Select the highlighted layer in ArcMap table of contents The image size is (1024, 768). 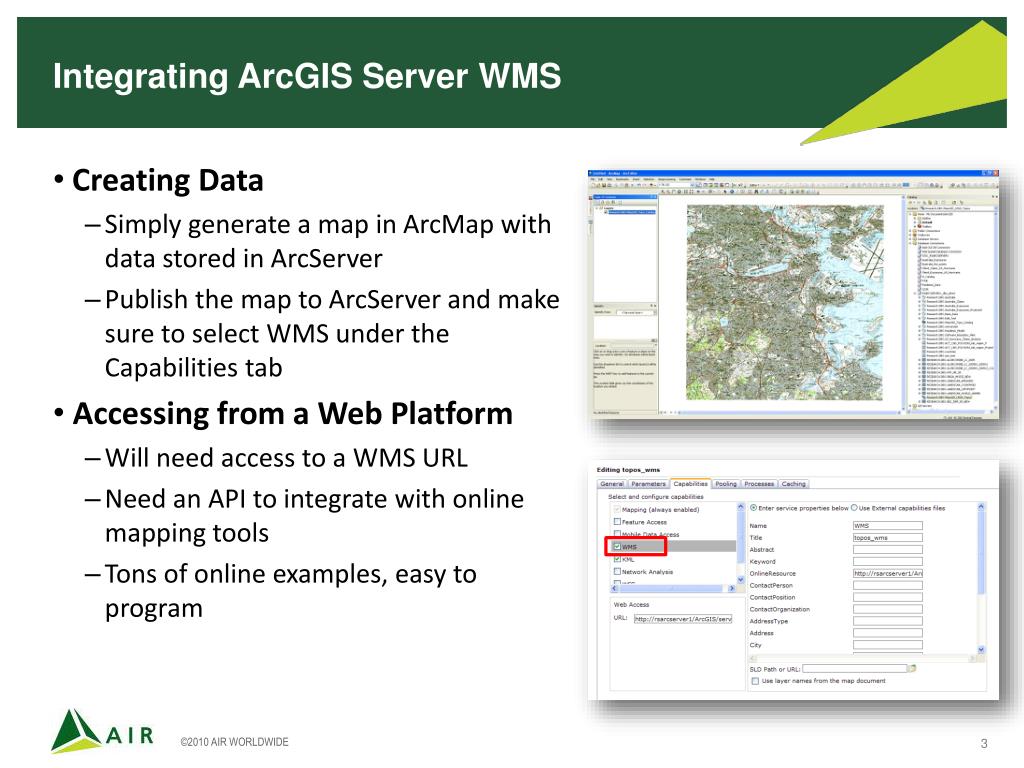tap(630, 212)
